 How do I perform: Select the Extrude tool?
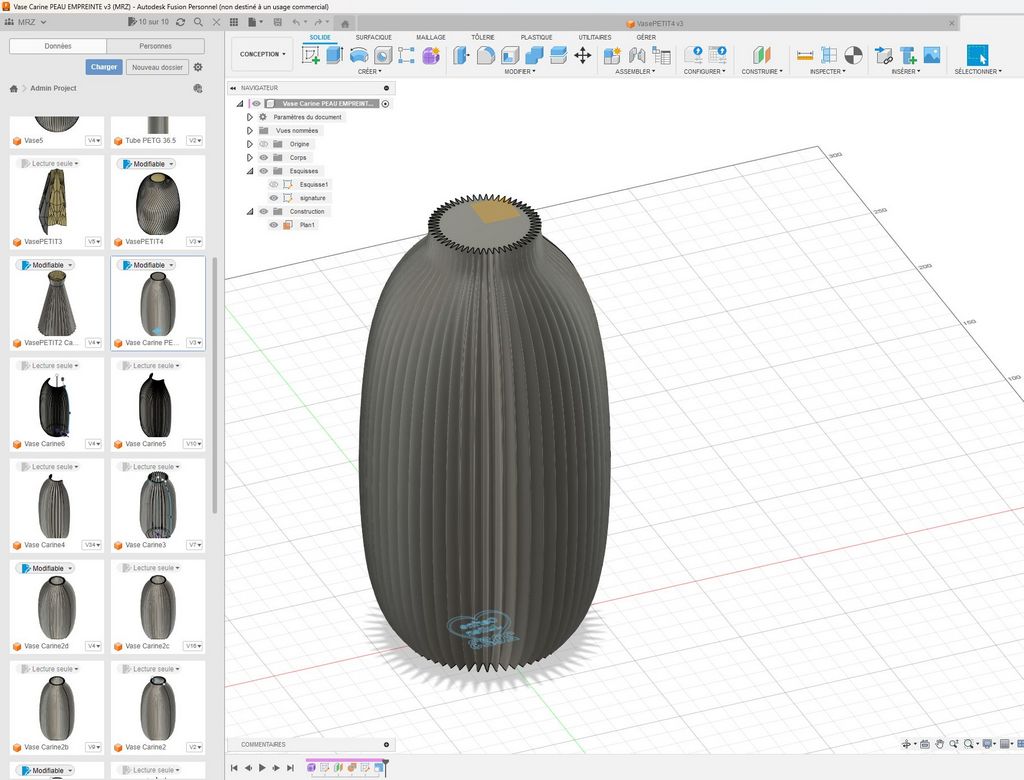(x=334, y=55)
